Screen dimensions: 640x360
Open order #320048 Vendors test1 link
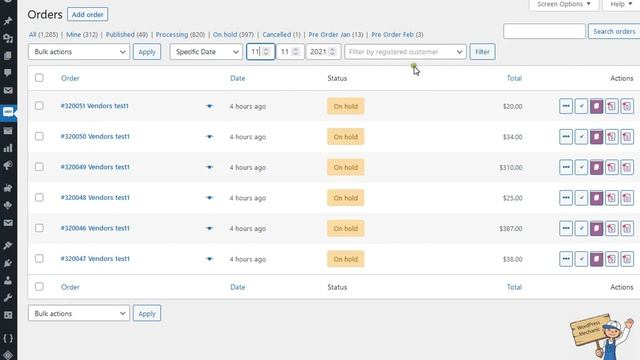95,198
